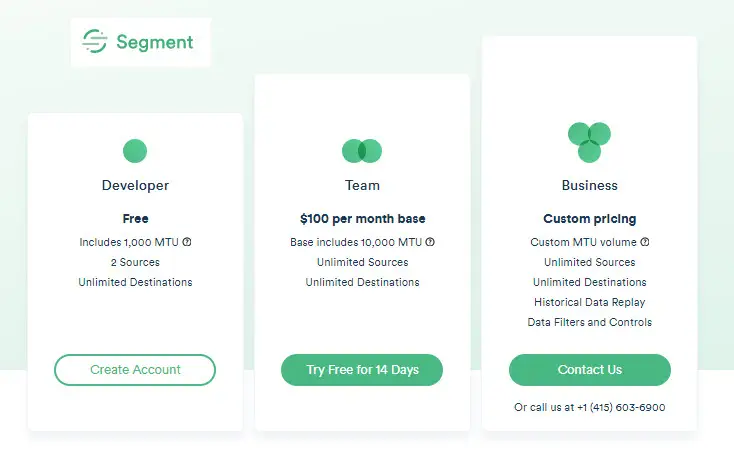Click Historical Data Replay feature text
Screen dimensions: 734x450
pyautogui.click(x=590, y=302)
